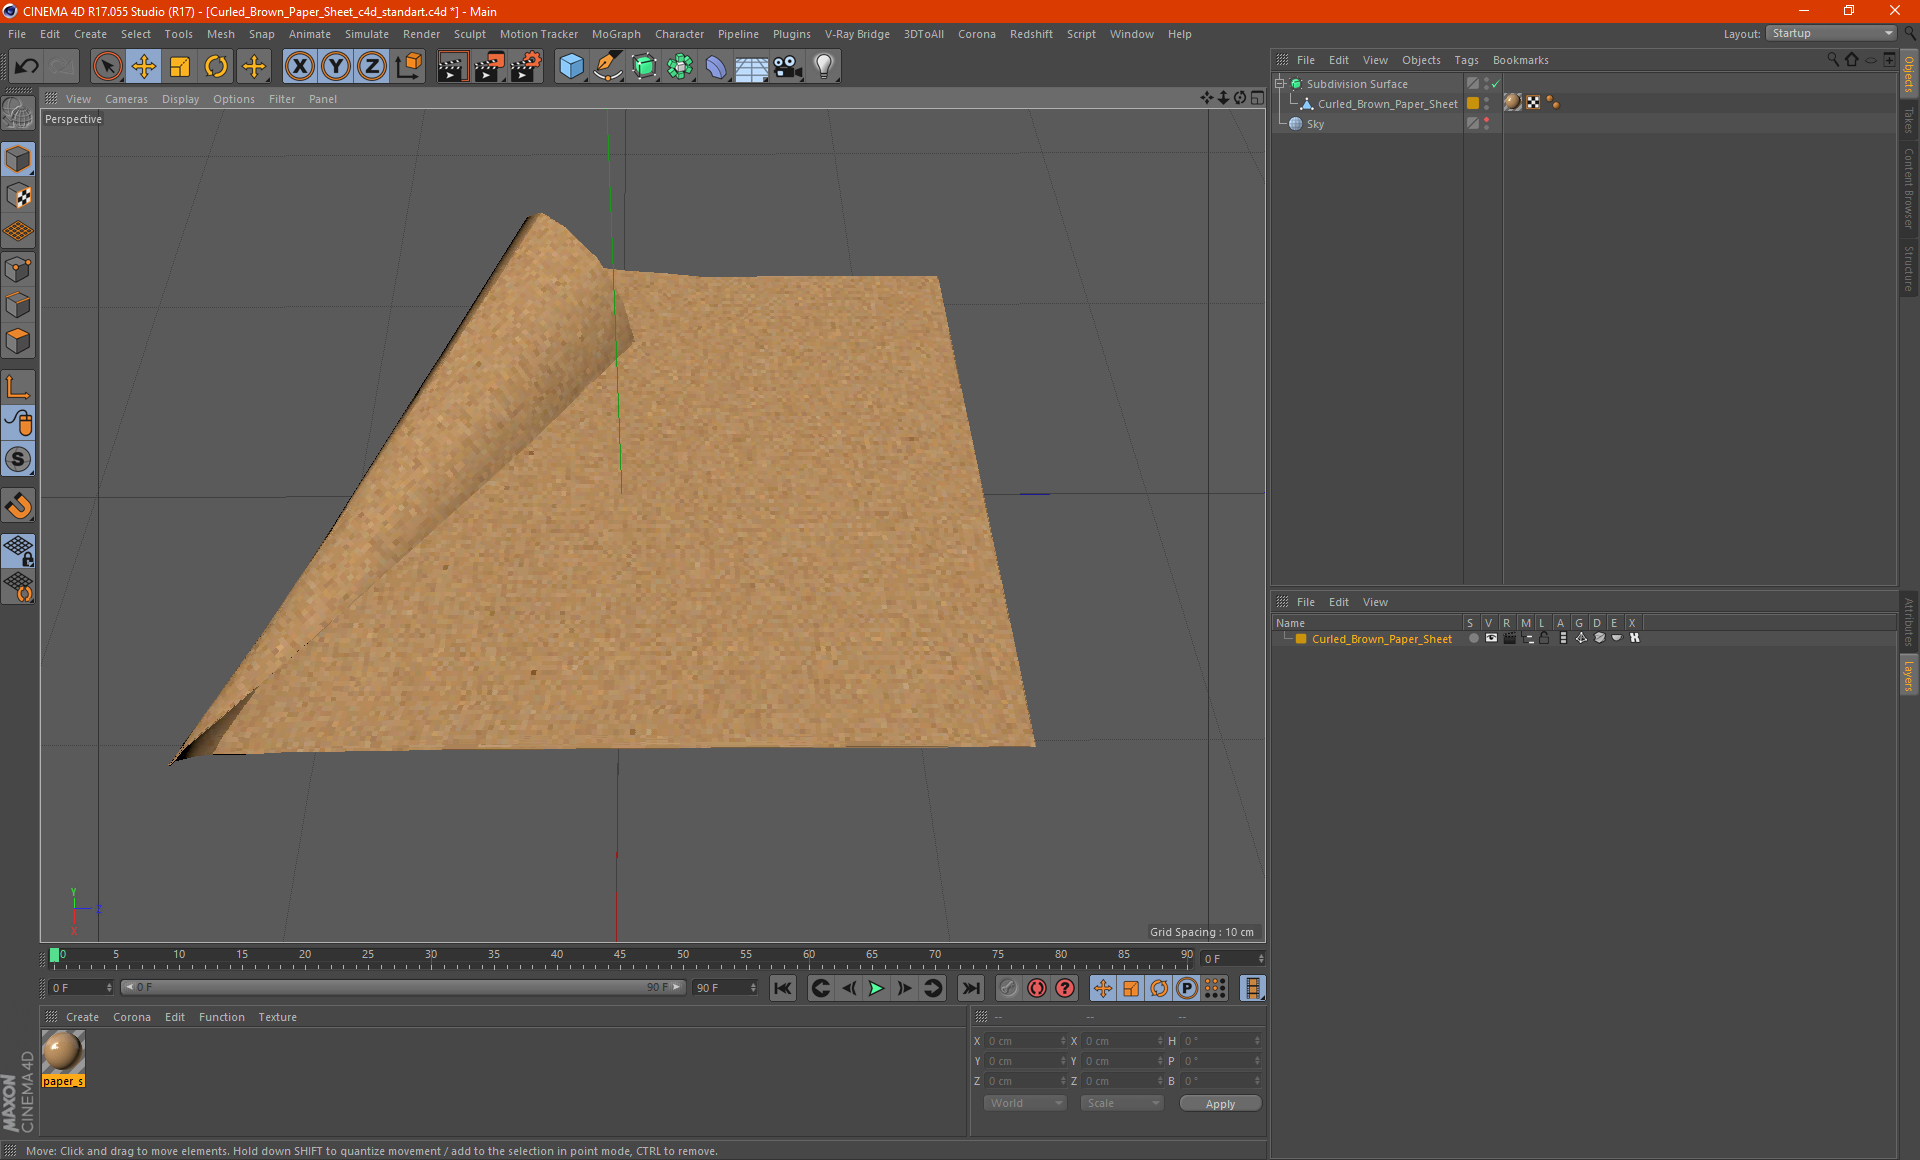Toggle Z axis lock
The height and width of the screenshot is (1160, 1920).
coord(372,67)
